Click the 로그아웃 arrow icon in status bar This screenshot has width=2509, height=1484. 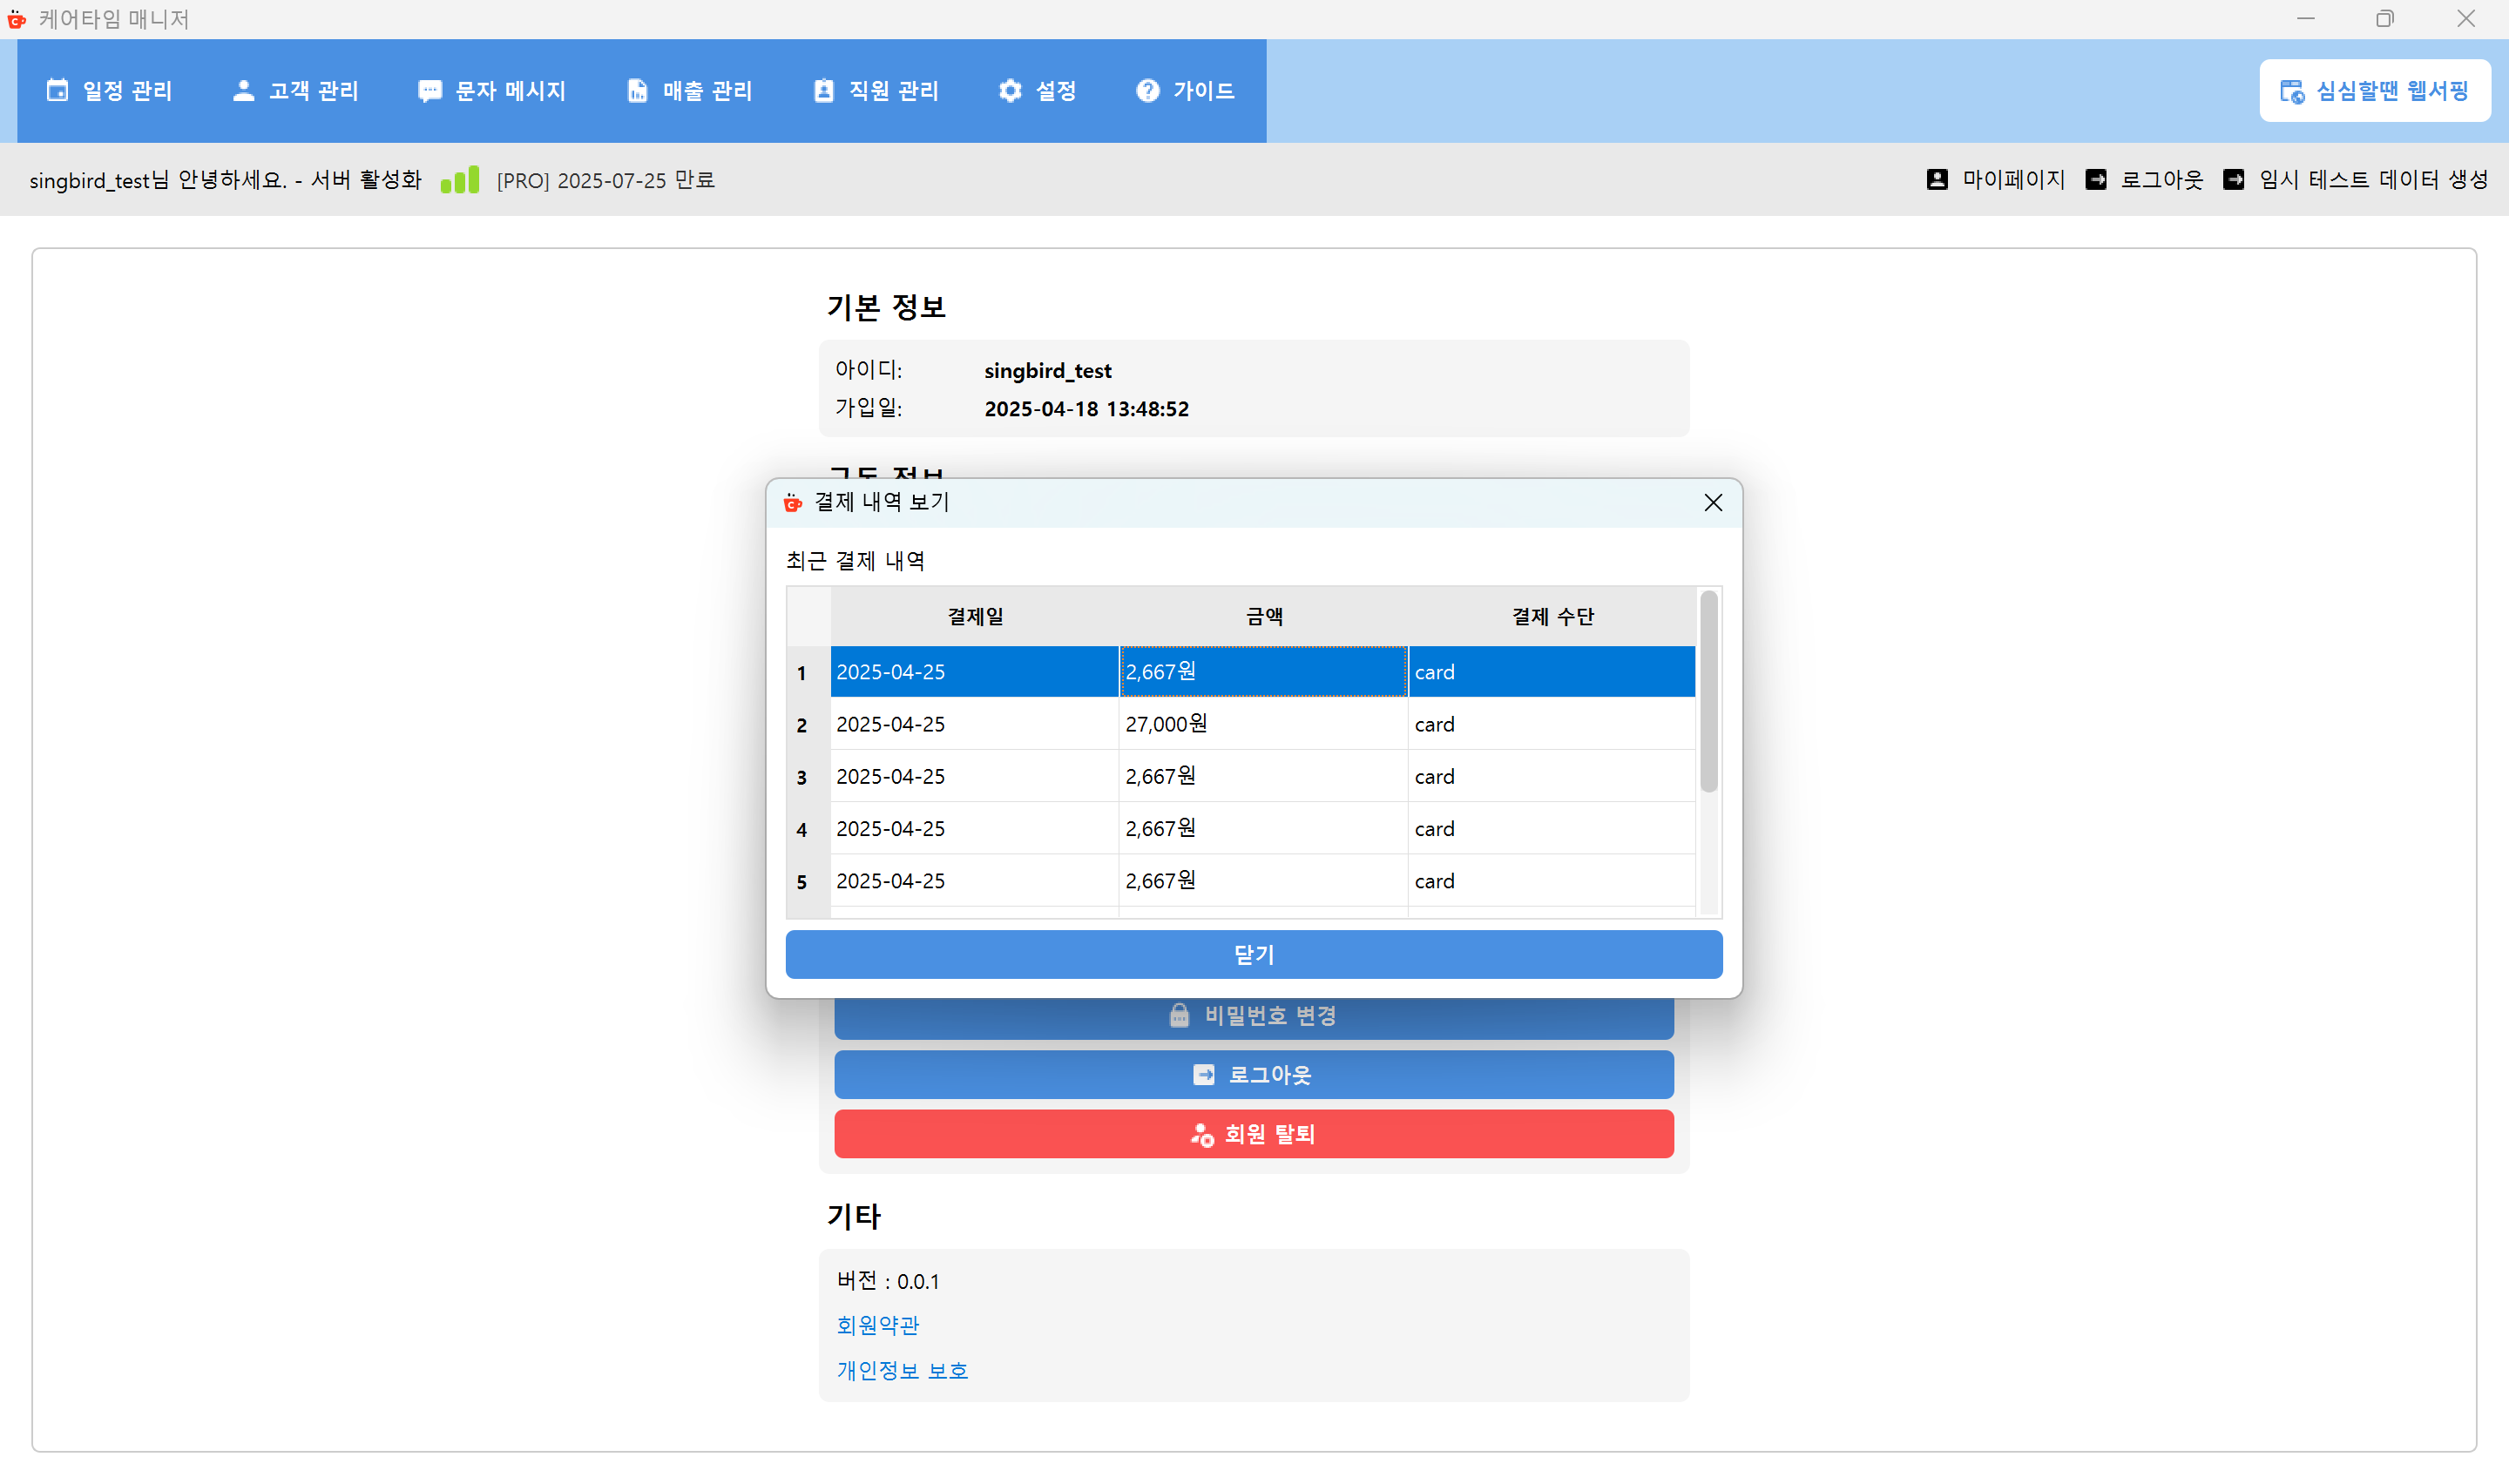click(x=2098, y=179)
